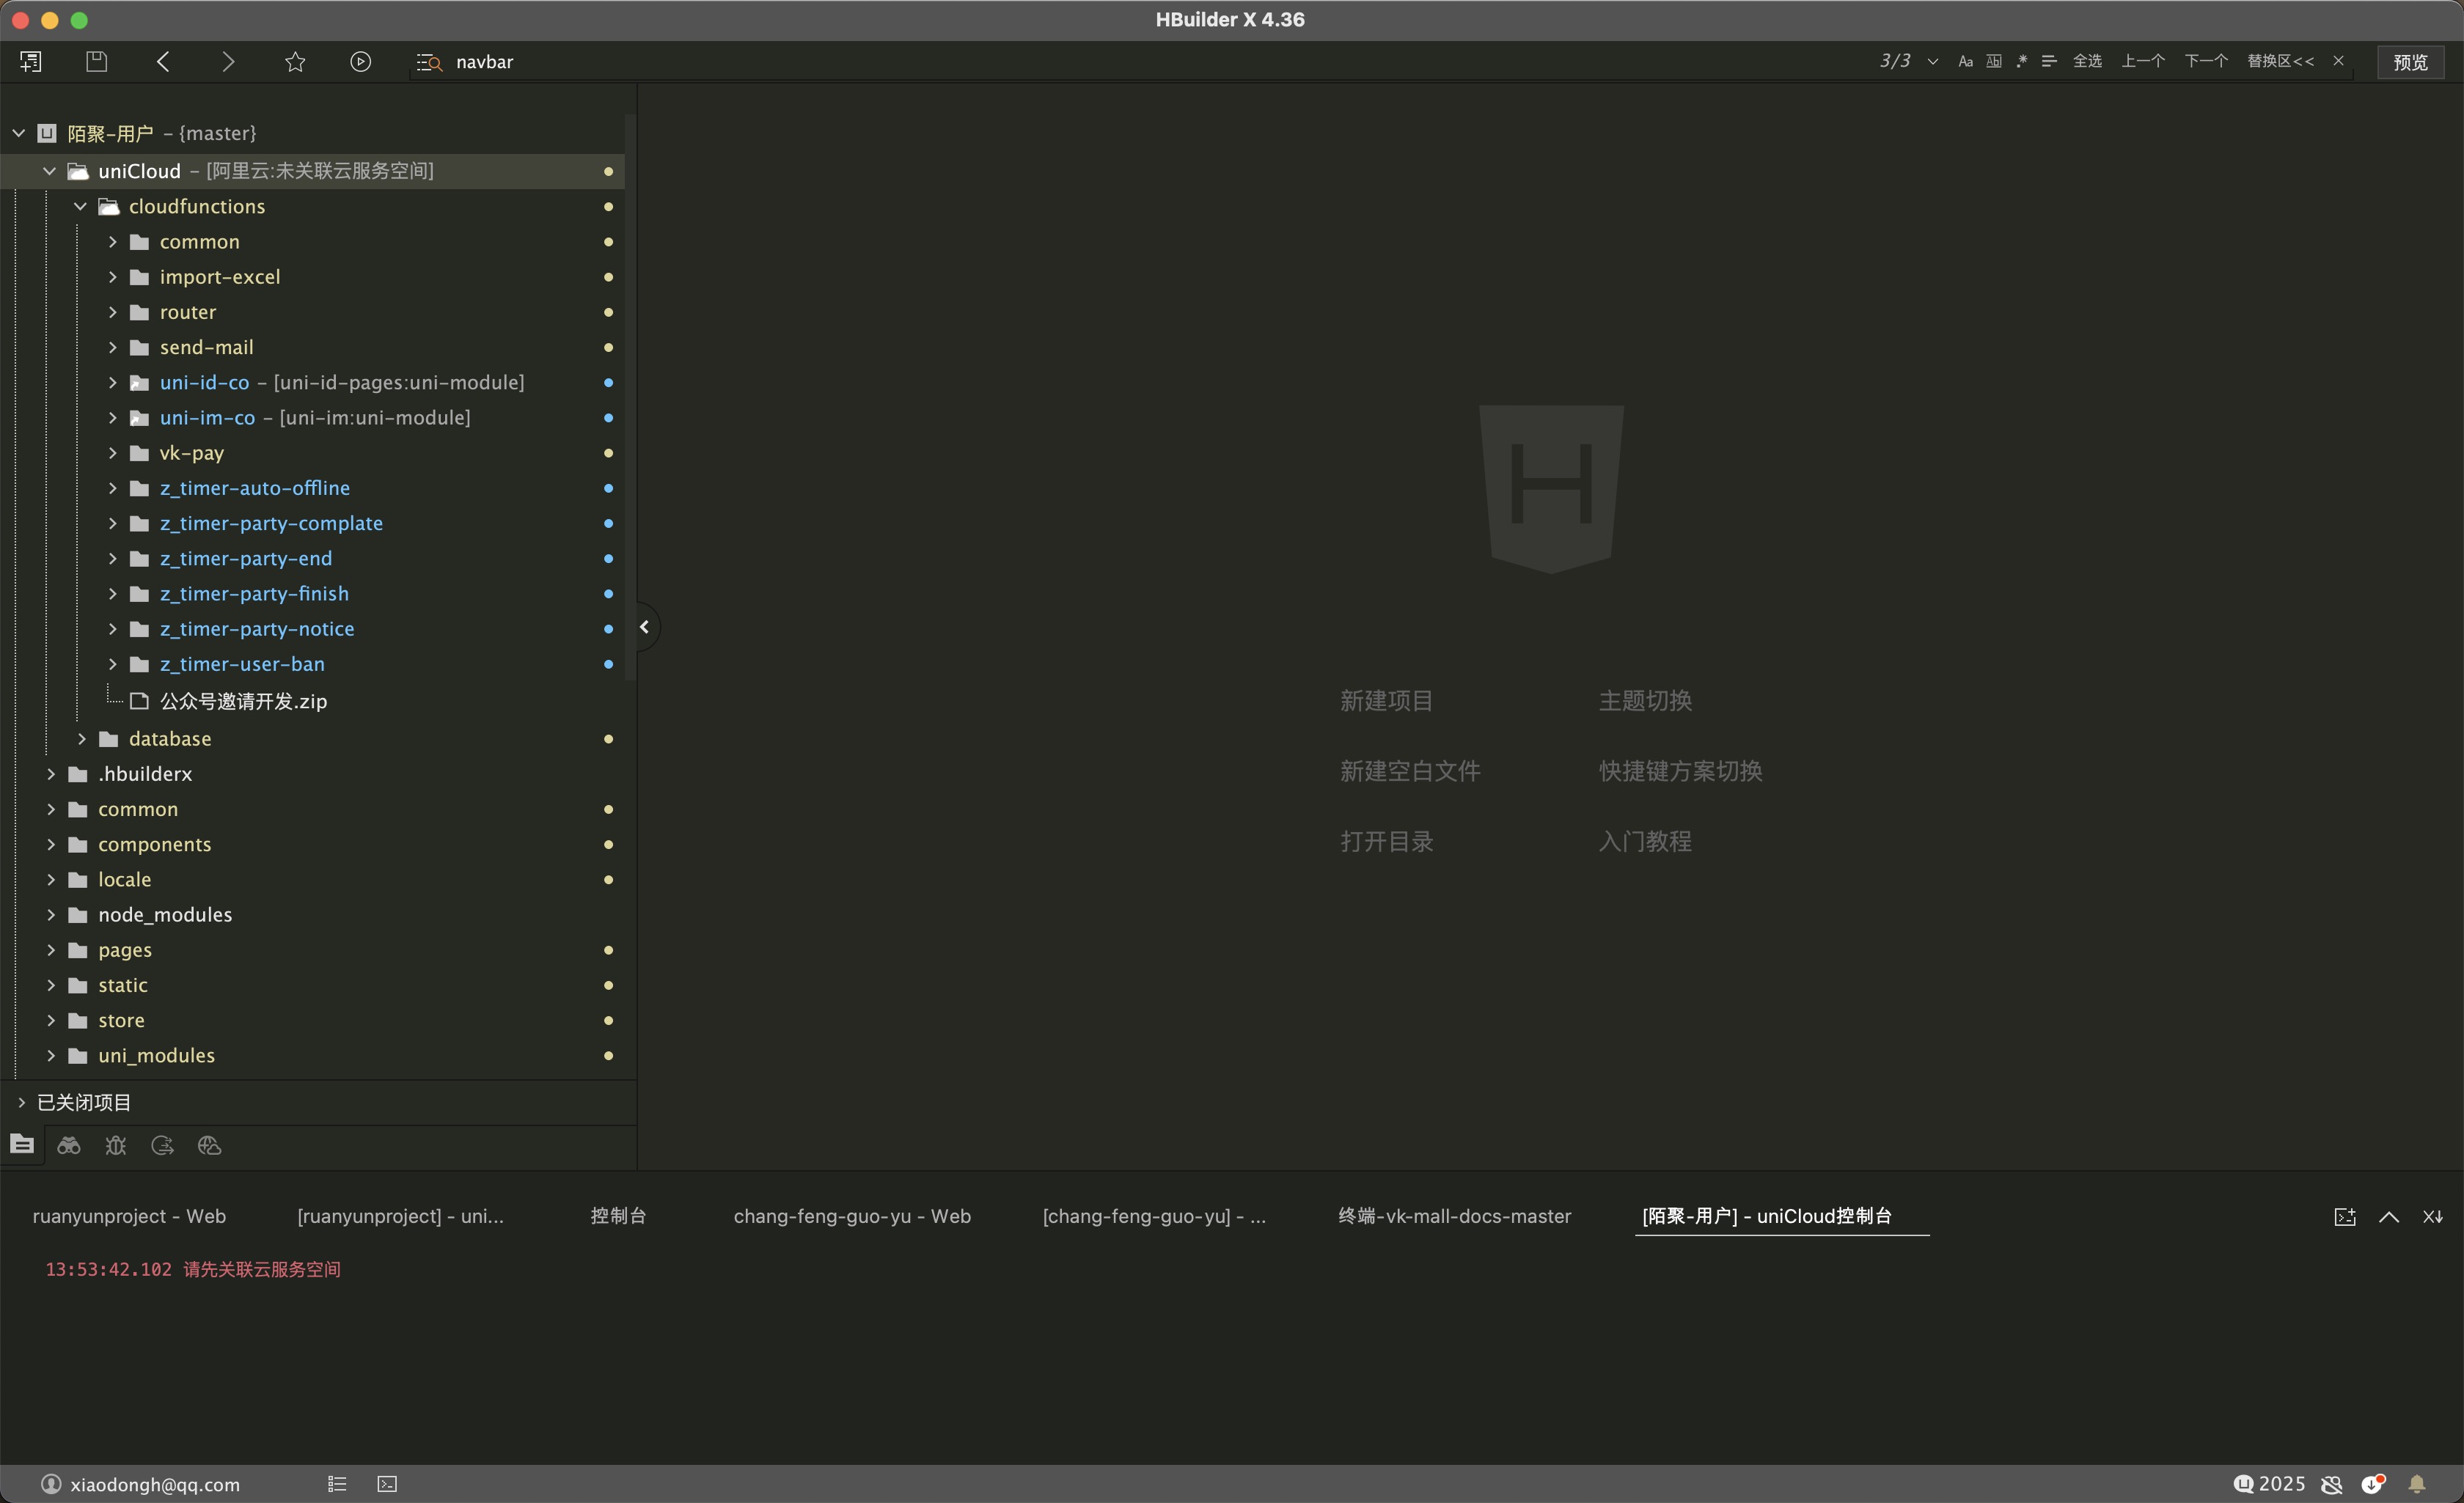Toggle case-sensitive Aa search option
The image size is (2464, 1503).
pyautogui.click(x=1965, y=62)
